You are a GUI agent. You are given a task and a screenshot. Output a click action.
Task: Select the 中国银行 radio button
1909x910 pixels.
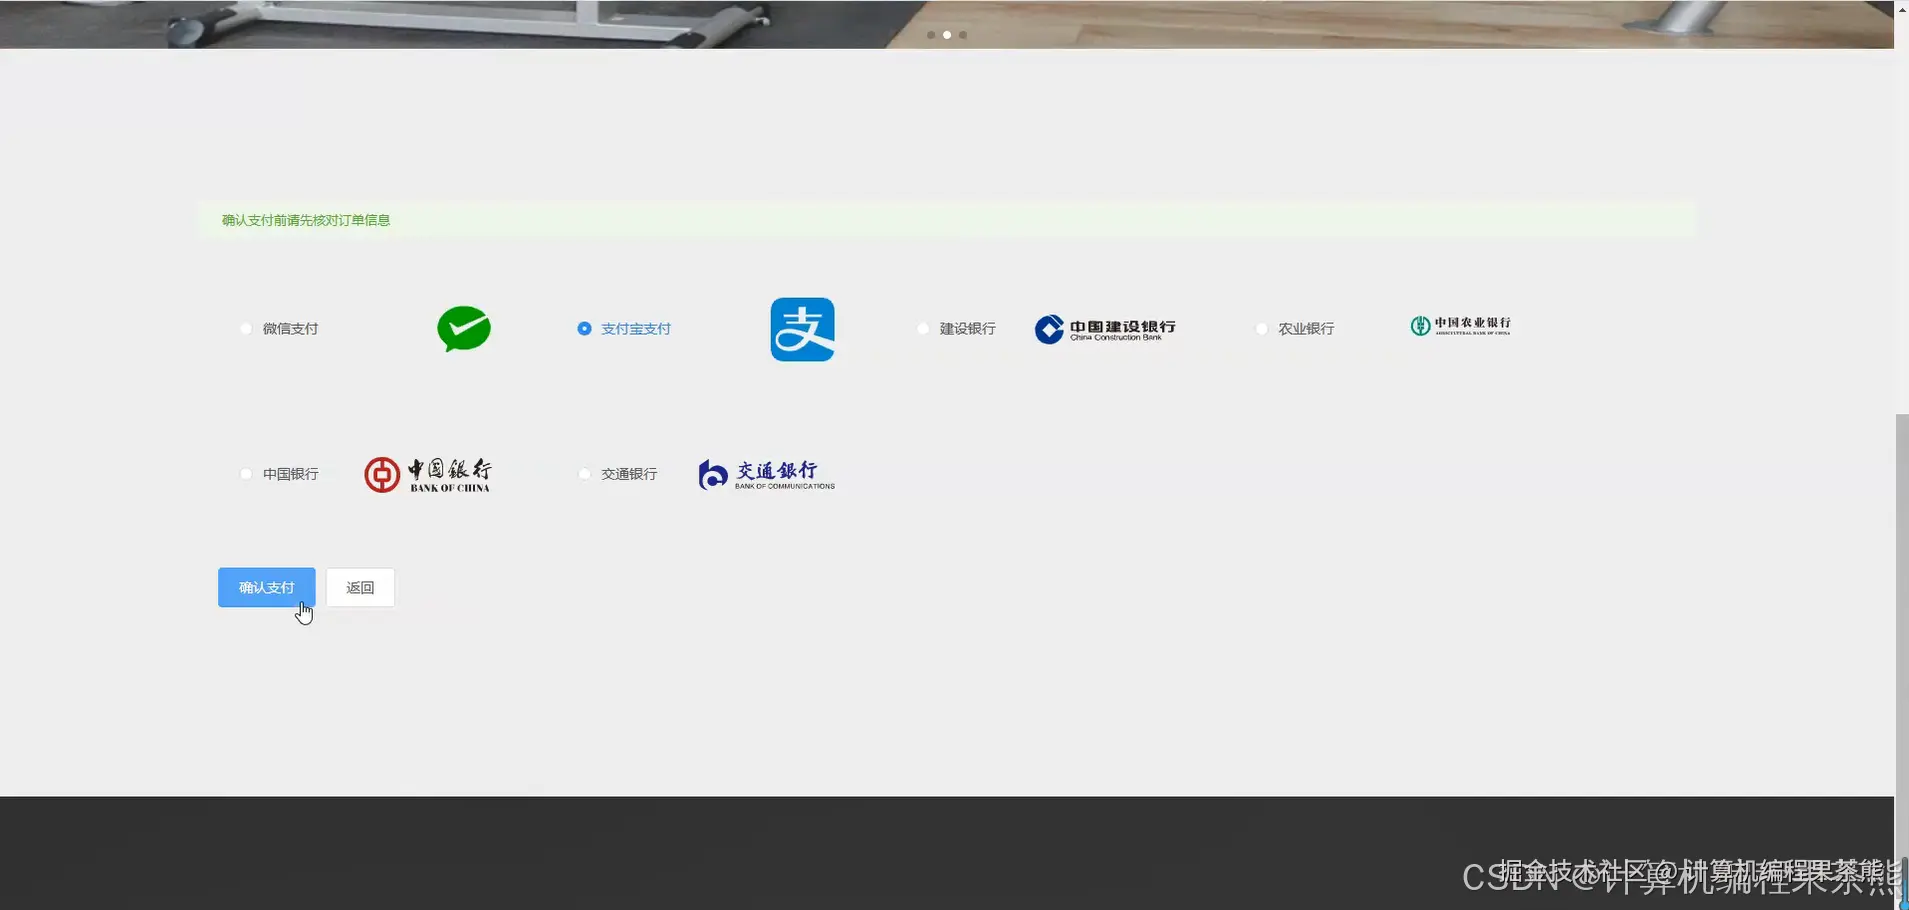click(x=244, y=473)
